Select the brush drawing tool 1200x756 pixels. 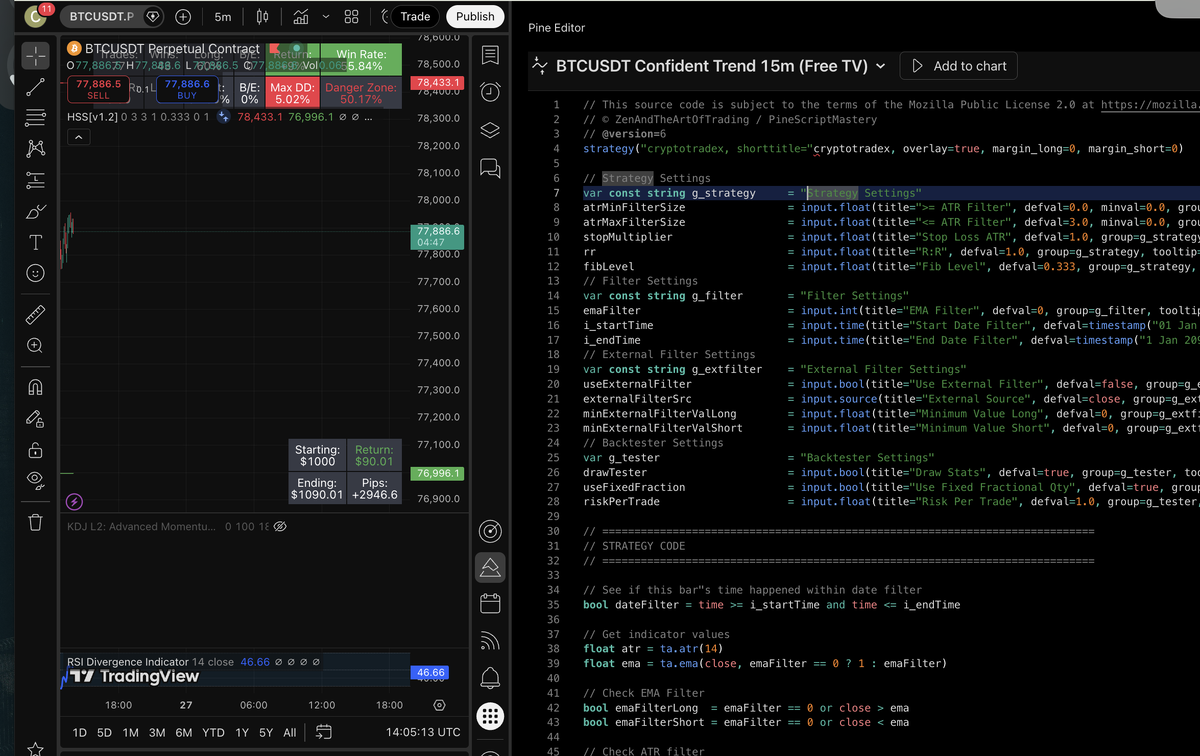click(x=35, y=212)
